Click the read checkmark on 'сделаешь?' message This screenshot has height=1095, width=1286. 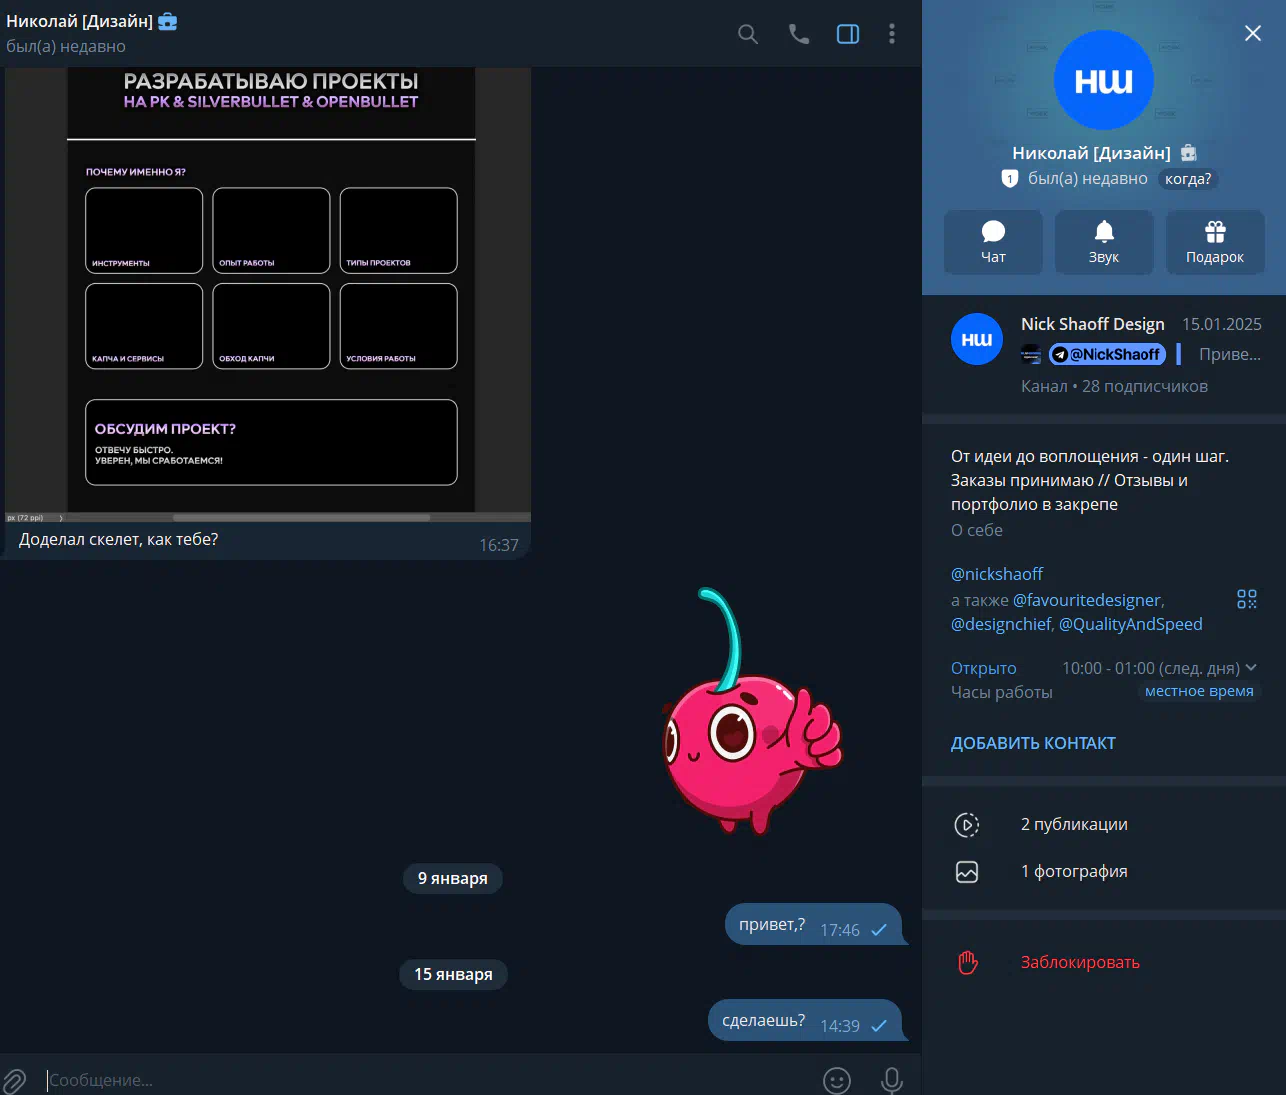coord(879,1026)
